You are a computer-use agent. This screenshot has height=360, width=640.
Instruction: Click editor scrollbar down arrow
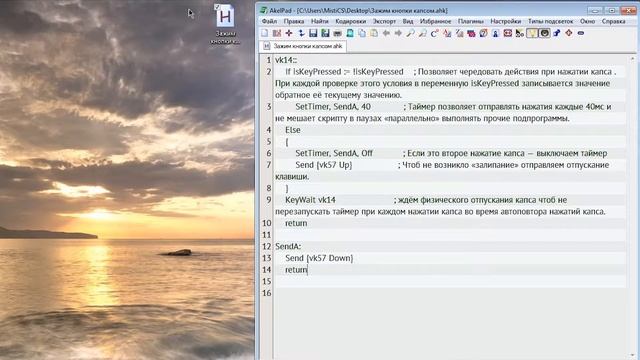[633, 356]
